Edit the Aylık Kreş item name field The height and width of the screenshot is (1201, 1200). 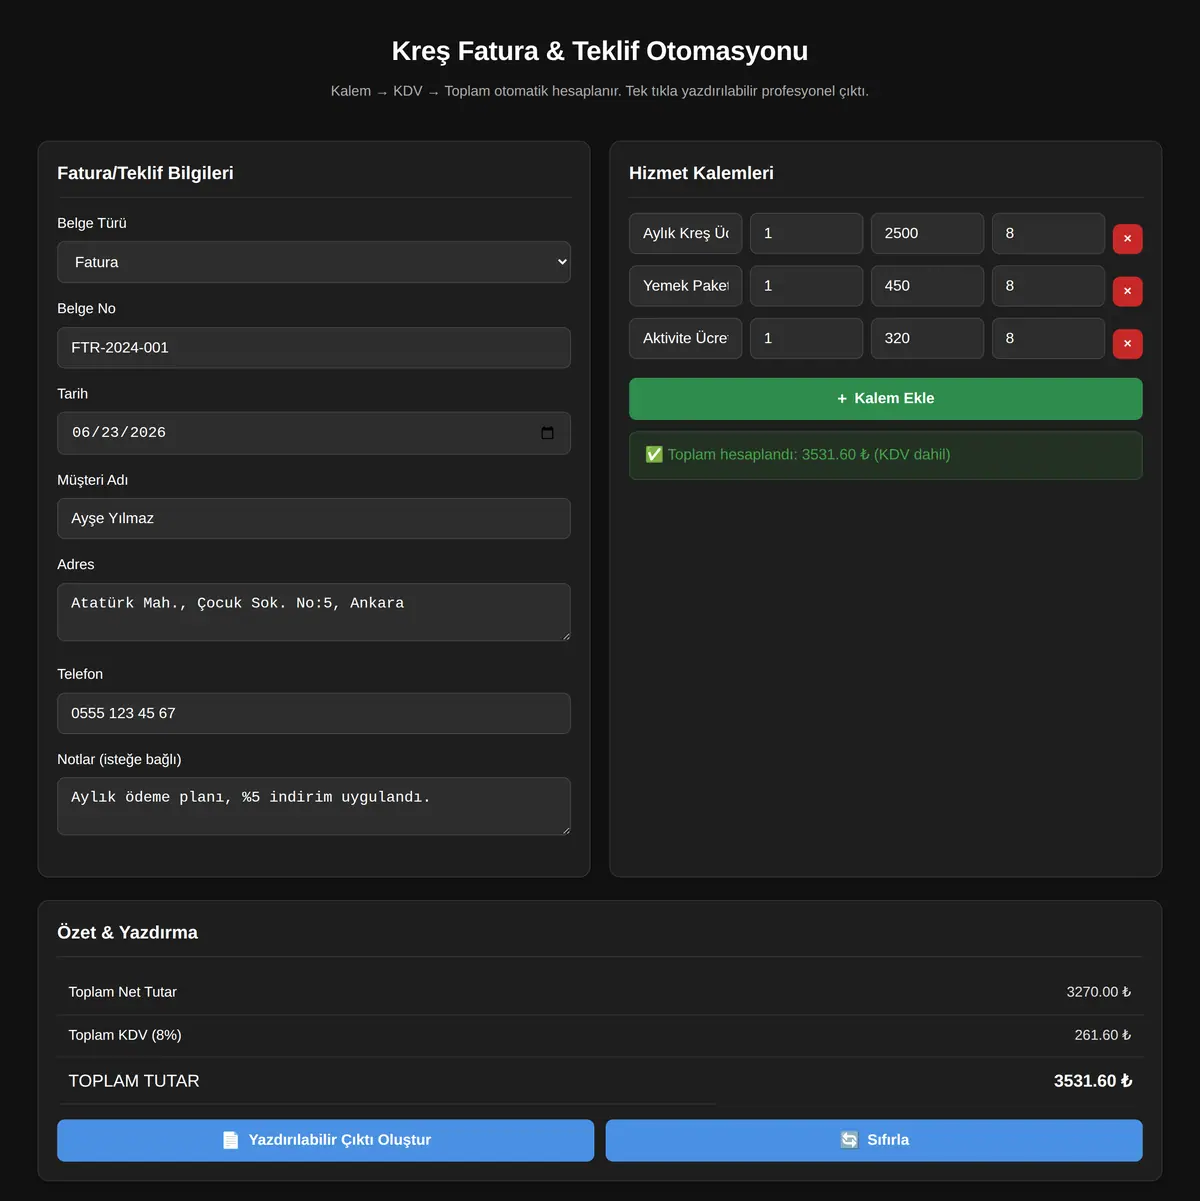coord(685,233)
